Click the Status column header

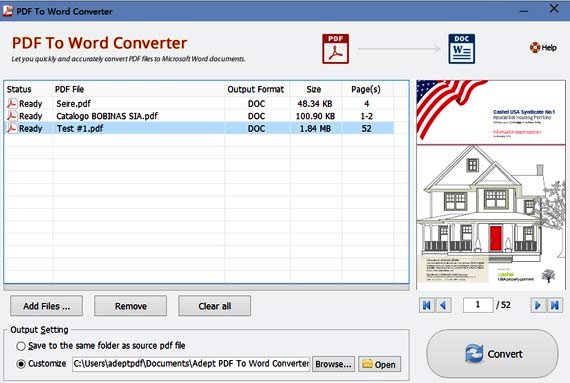point(19,89)
